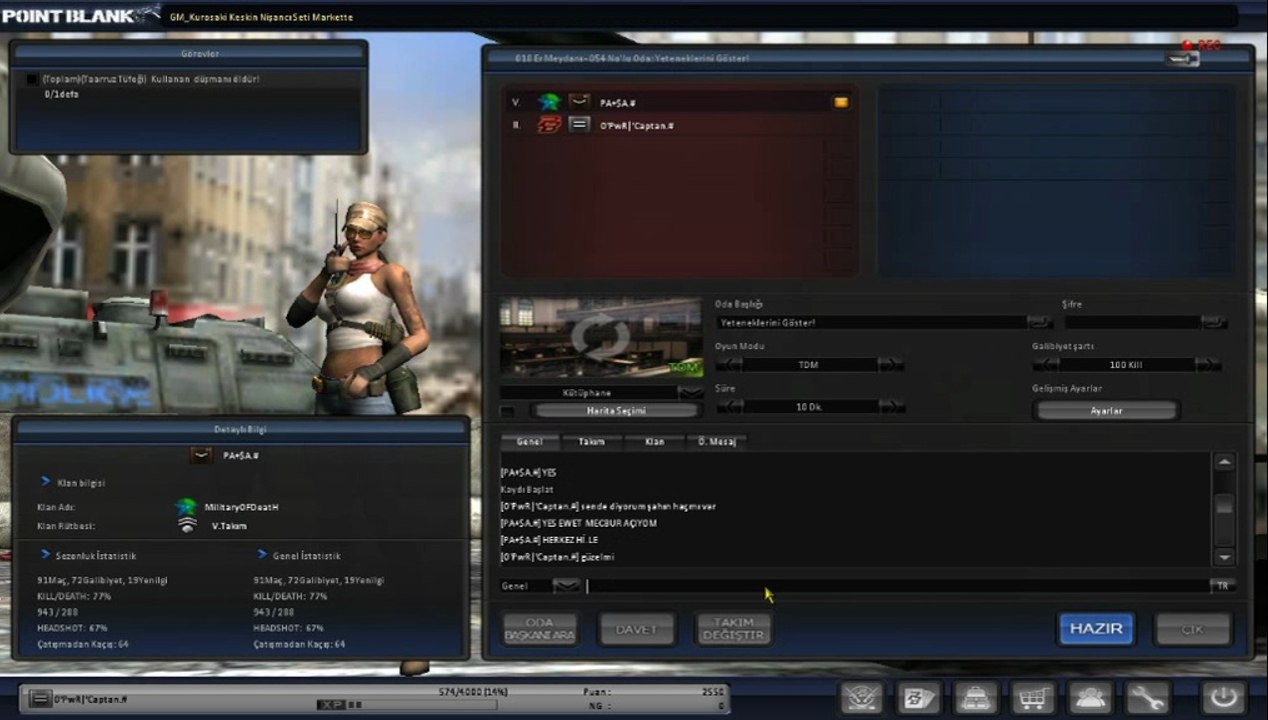
Task: Focus the chat message input field
Action: [x=896, y=586]
